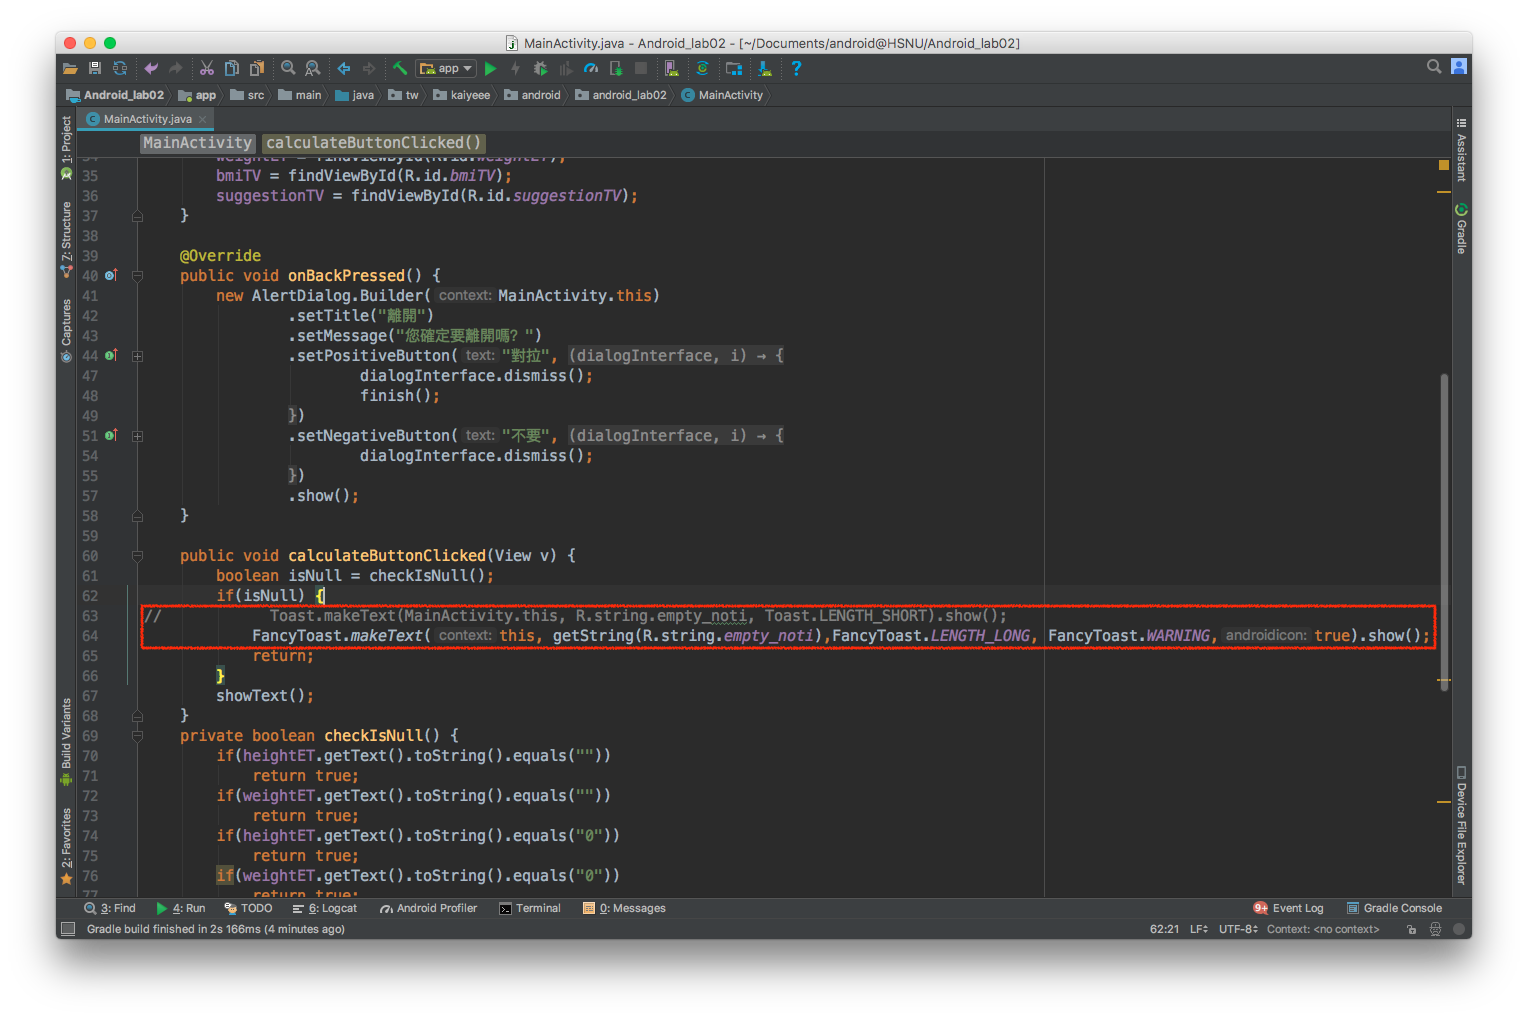The height and width of the screenshot is (1019, 1528).
Task: Attach debugger to Android process icon
Action: 616,69
